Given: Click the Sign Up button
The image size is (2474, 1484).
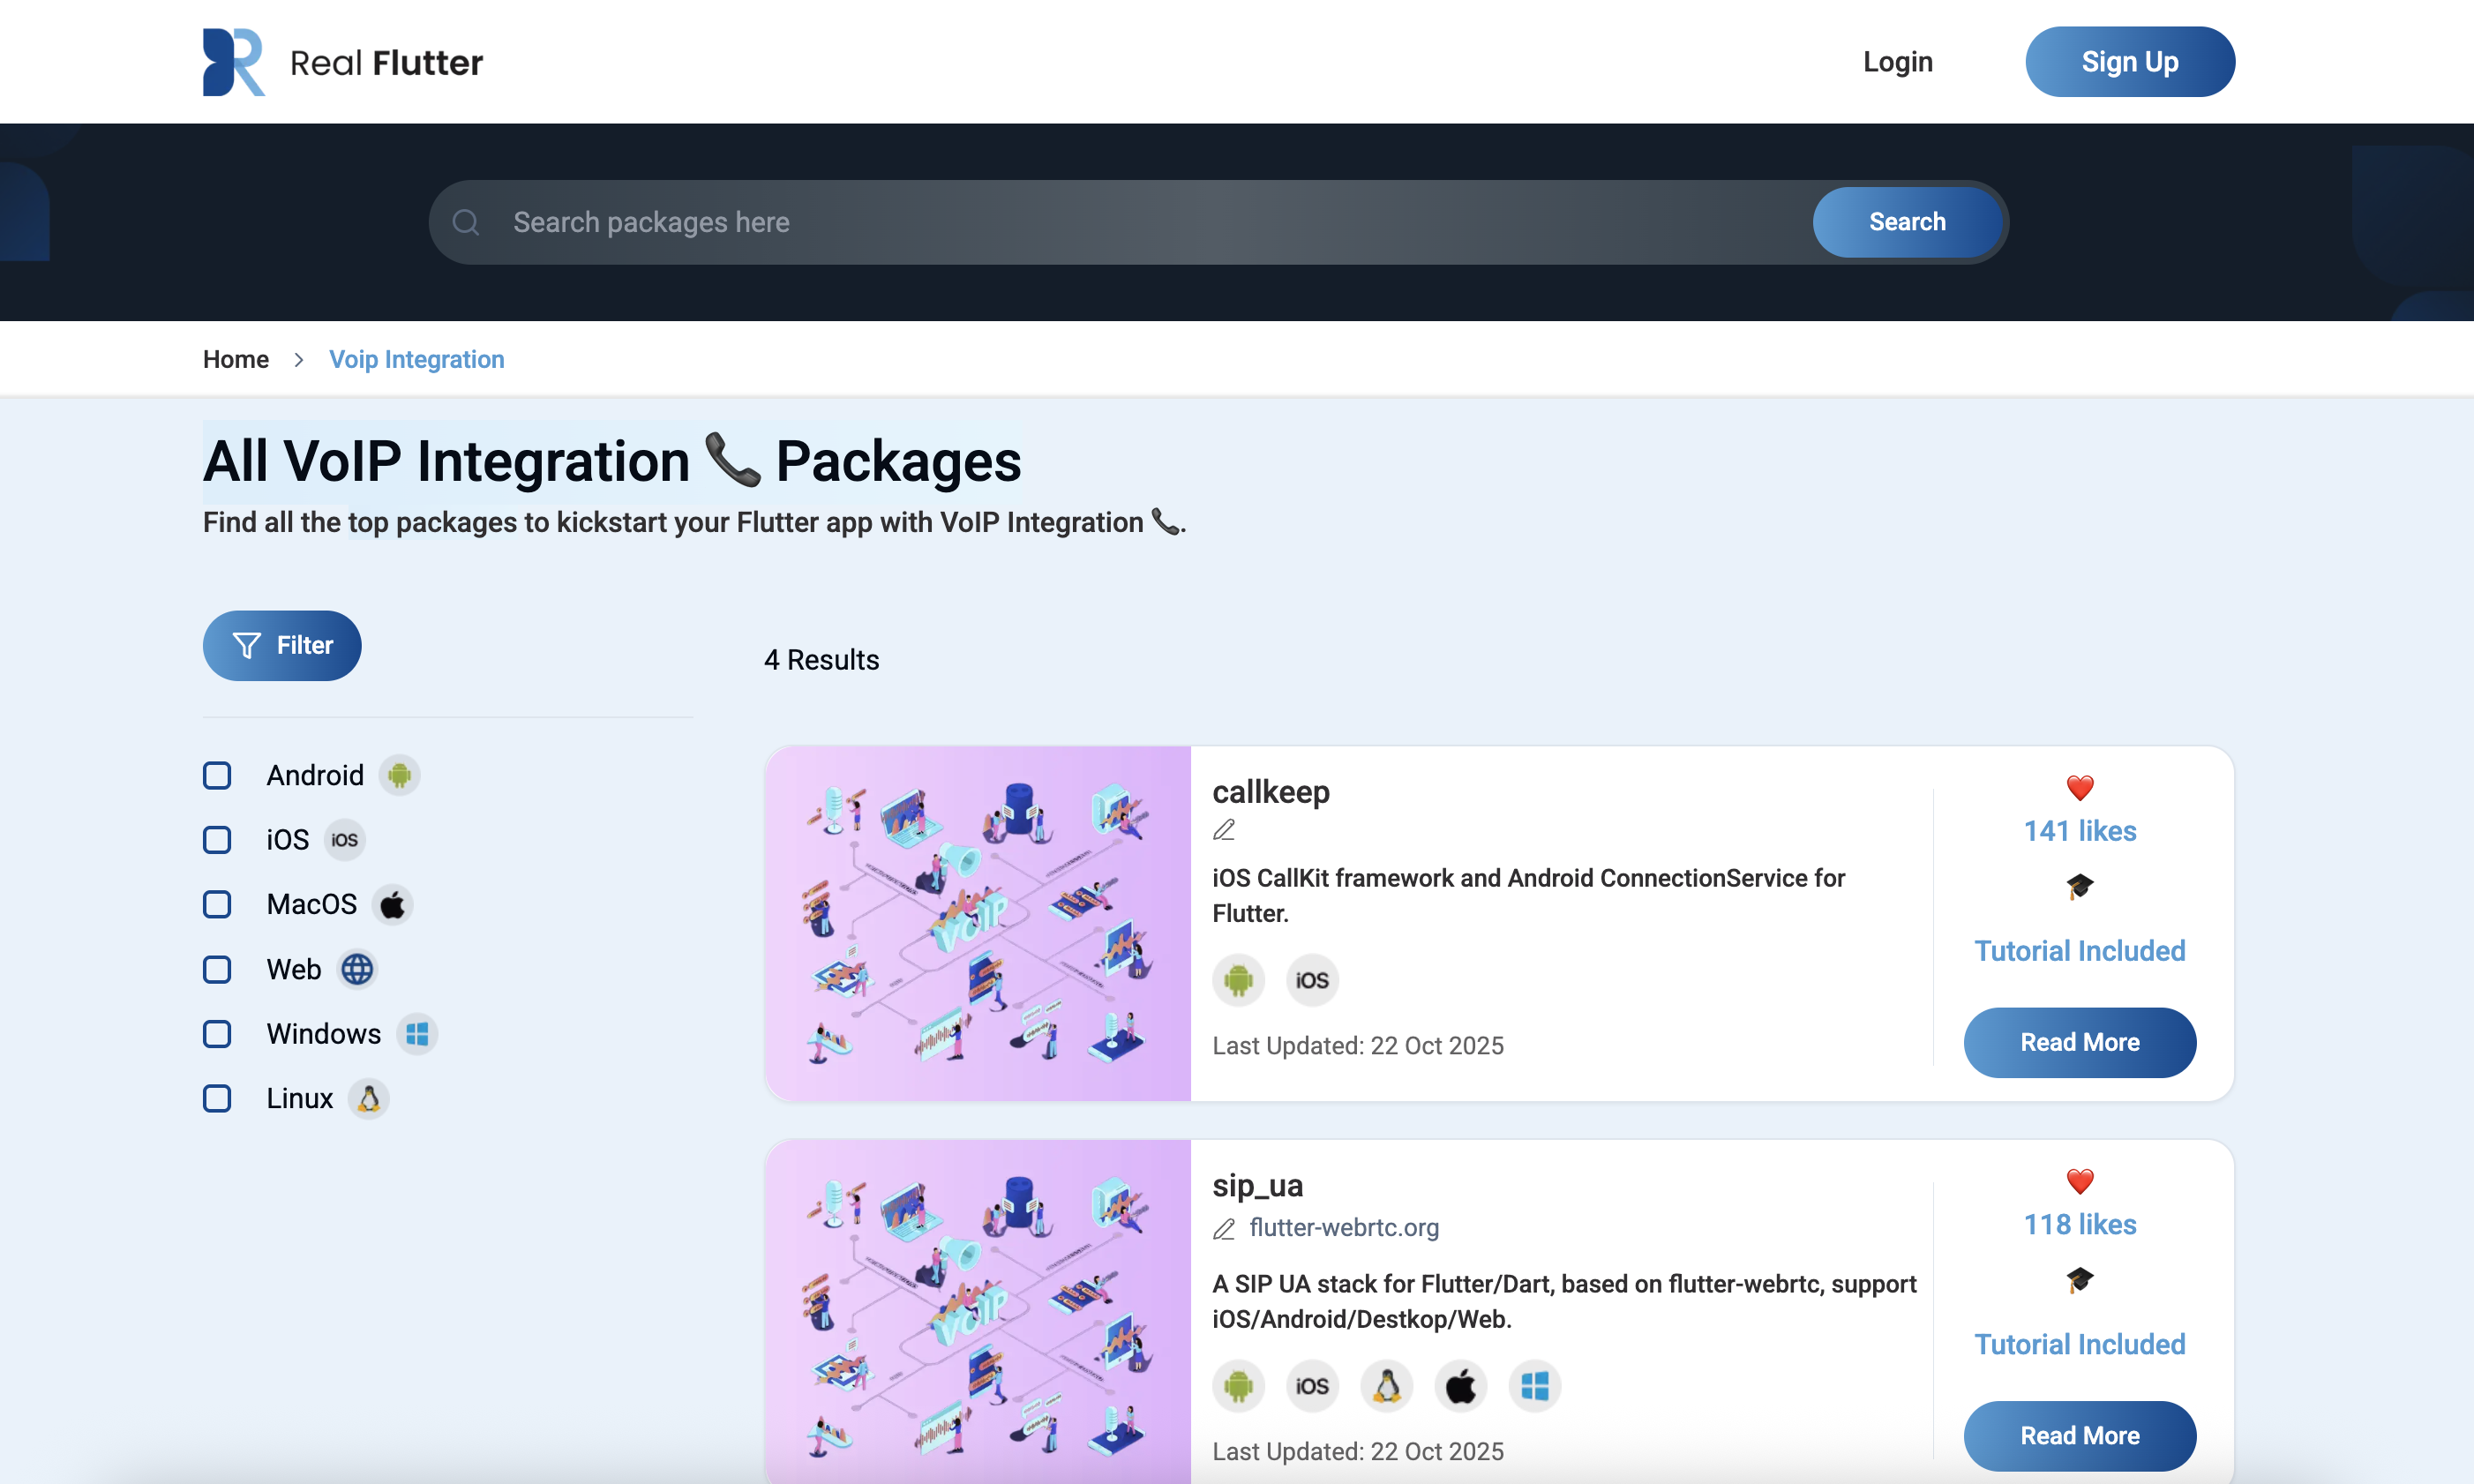Looking at the screenshot, I should pos(2129,62).
